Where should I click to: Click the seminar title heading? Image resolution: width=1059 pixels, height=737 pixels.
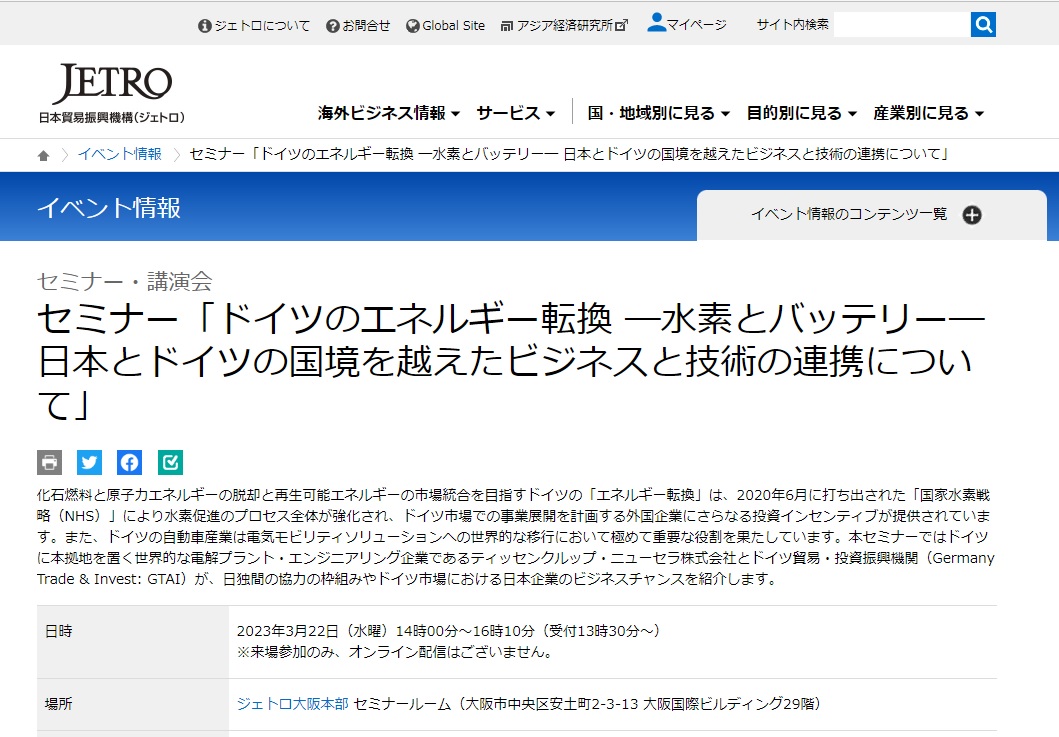(511, 361)
